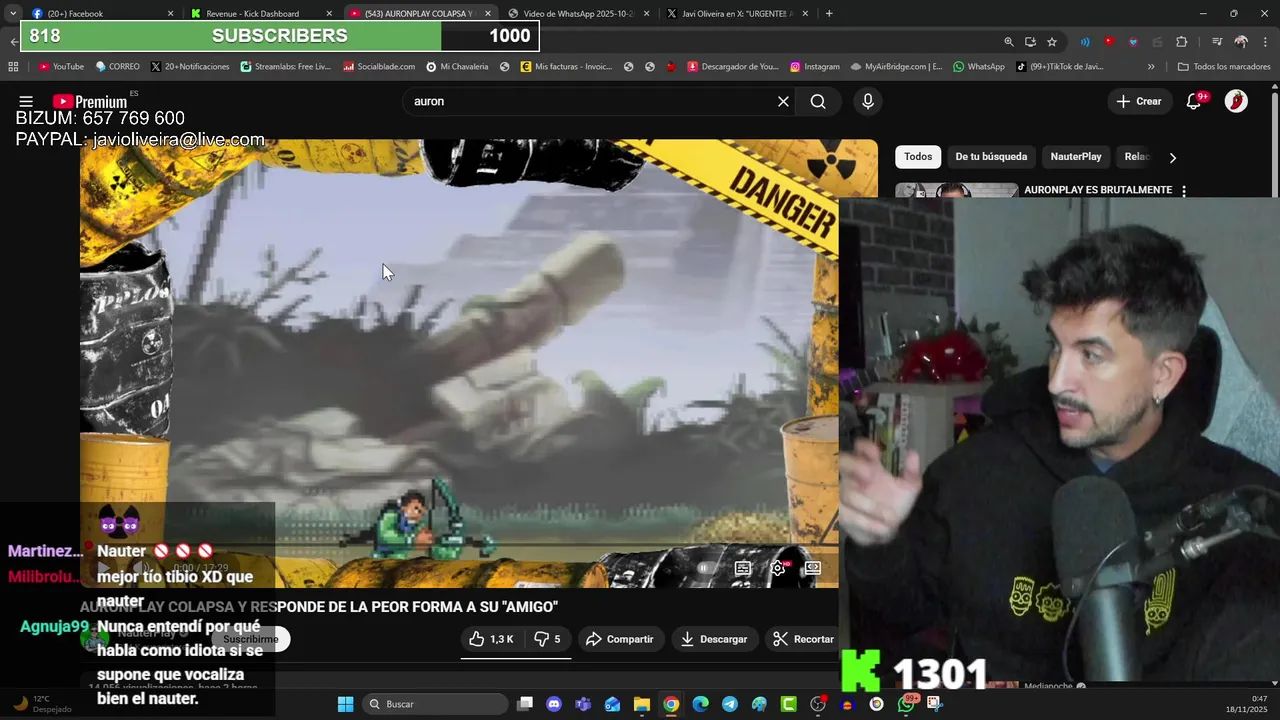Open the player settings gear
This screenshot has width=1280, height=720.
(778, 568)
